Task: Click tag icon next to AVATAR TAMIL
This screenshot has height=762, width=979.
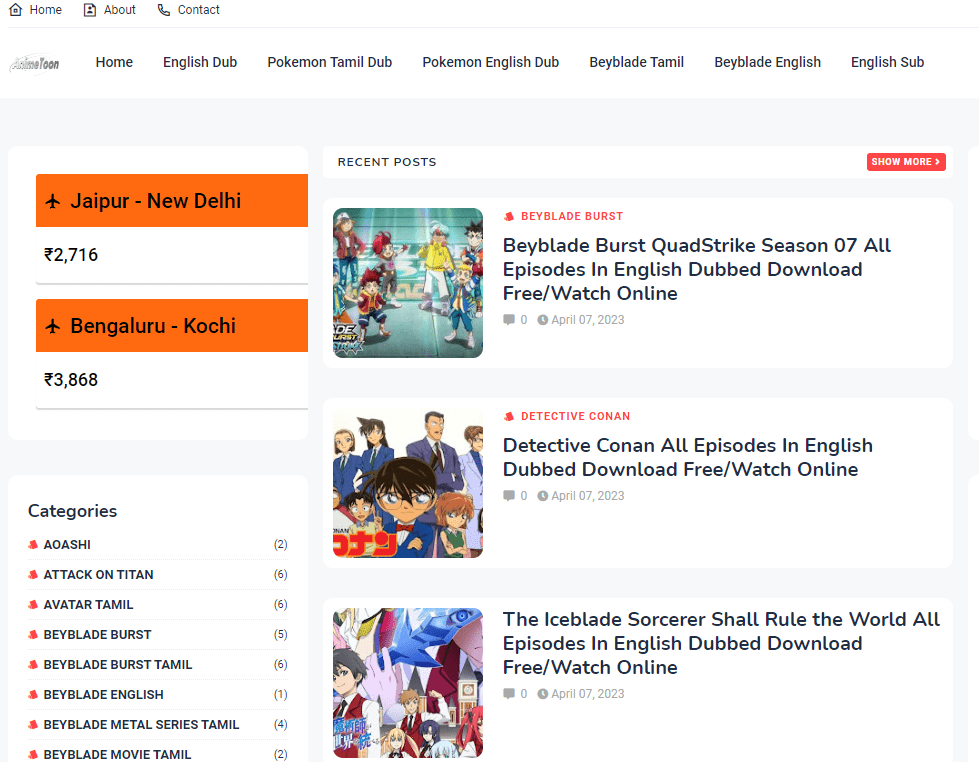Action: (x=33, y=605)
